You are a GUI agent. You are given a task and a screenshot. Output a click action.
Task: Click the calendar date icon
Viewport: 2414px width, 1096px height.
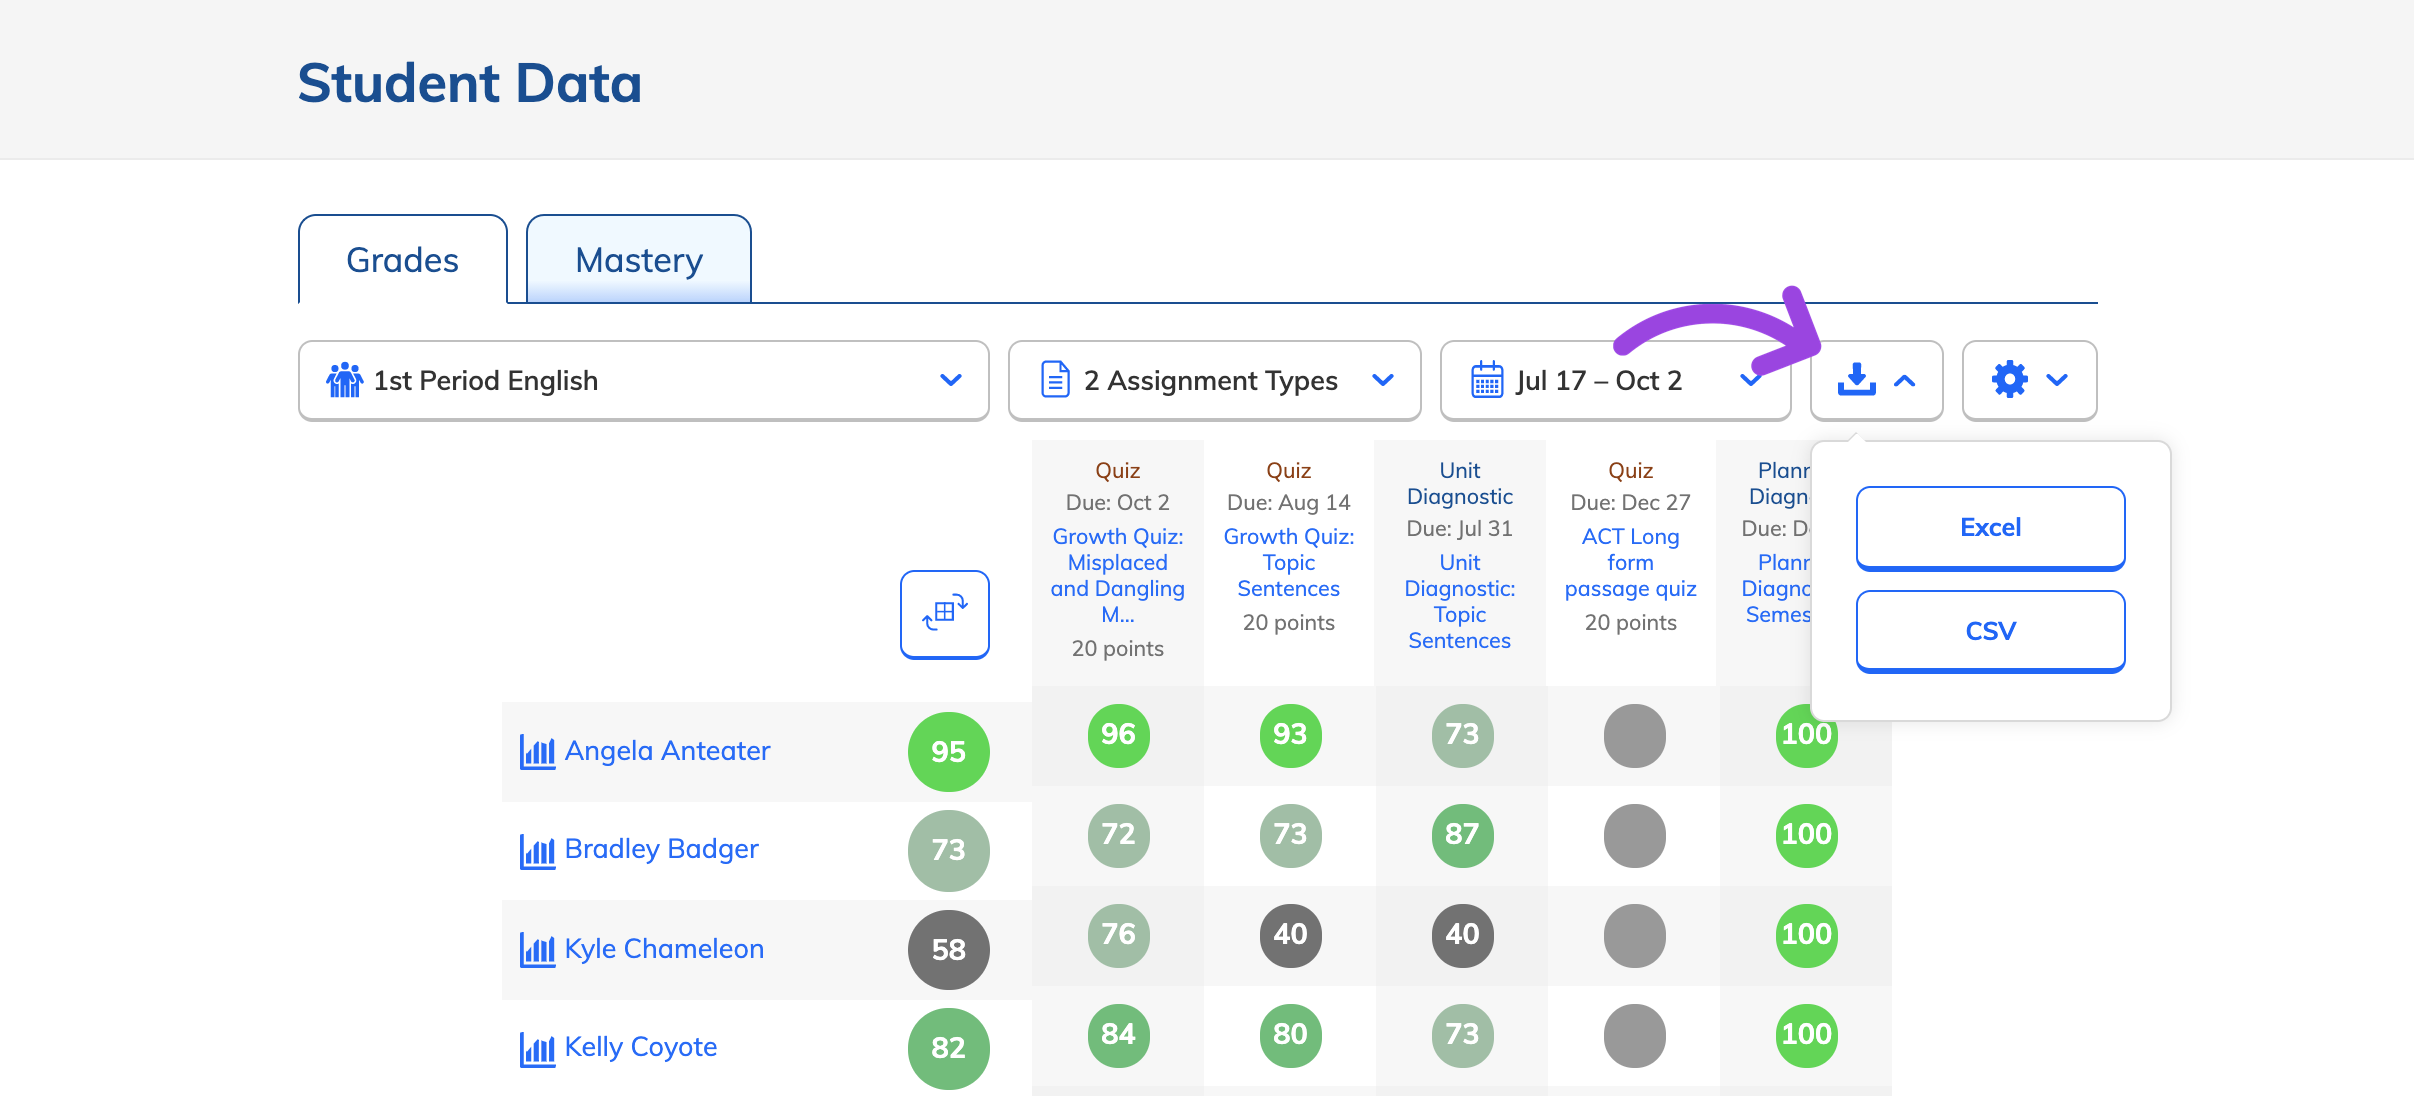(1487, 380)
